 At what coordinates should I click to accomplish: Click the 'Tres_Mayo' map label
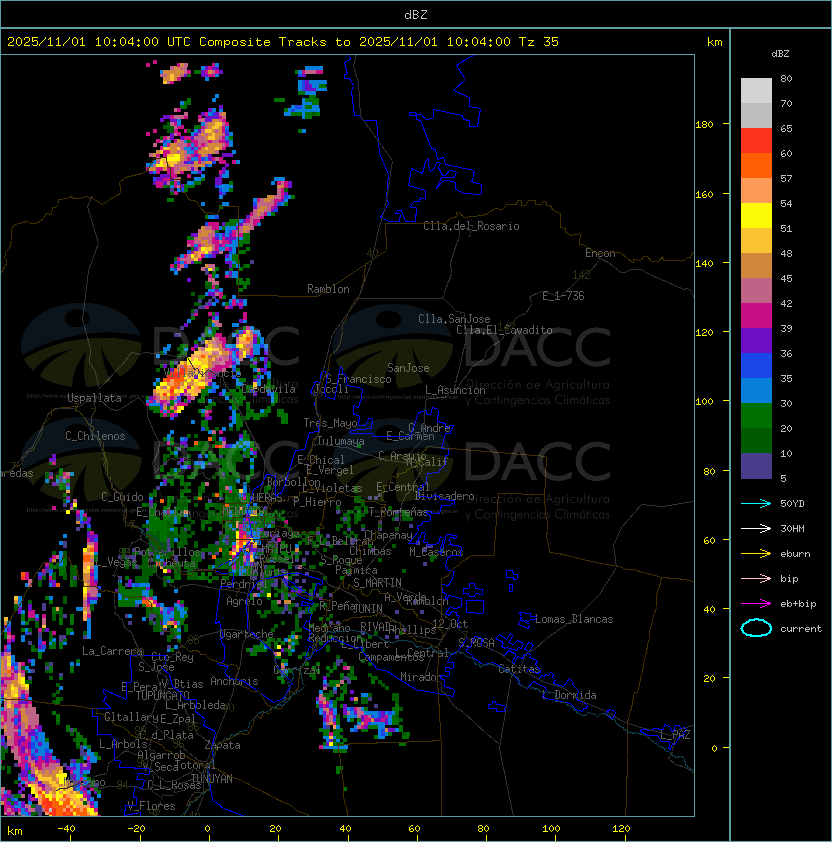click(x=330, y=423)
